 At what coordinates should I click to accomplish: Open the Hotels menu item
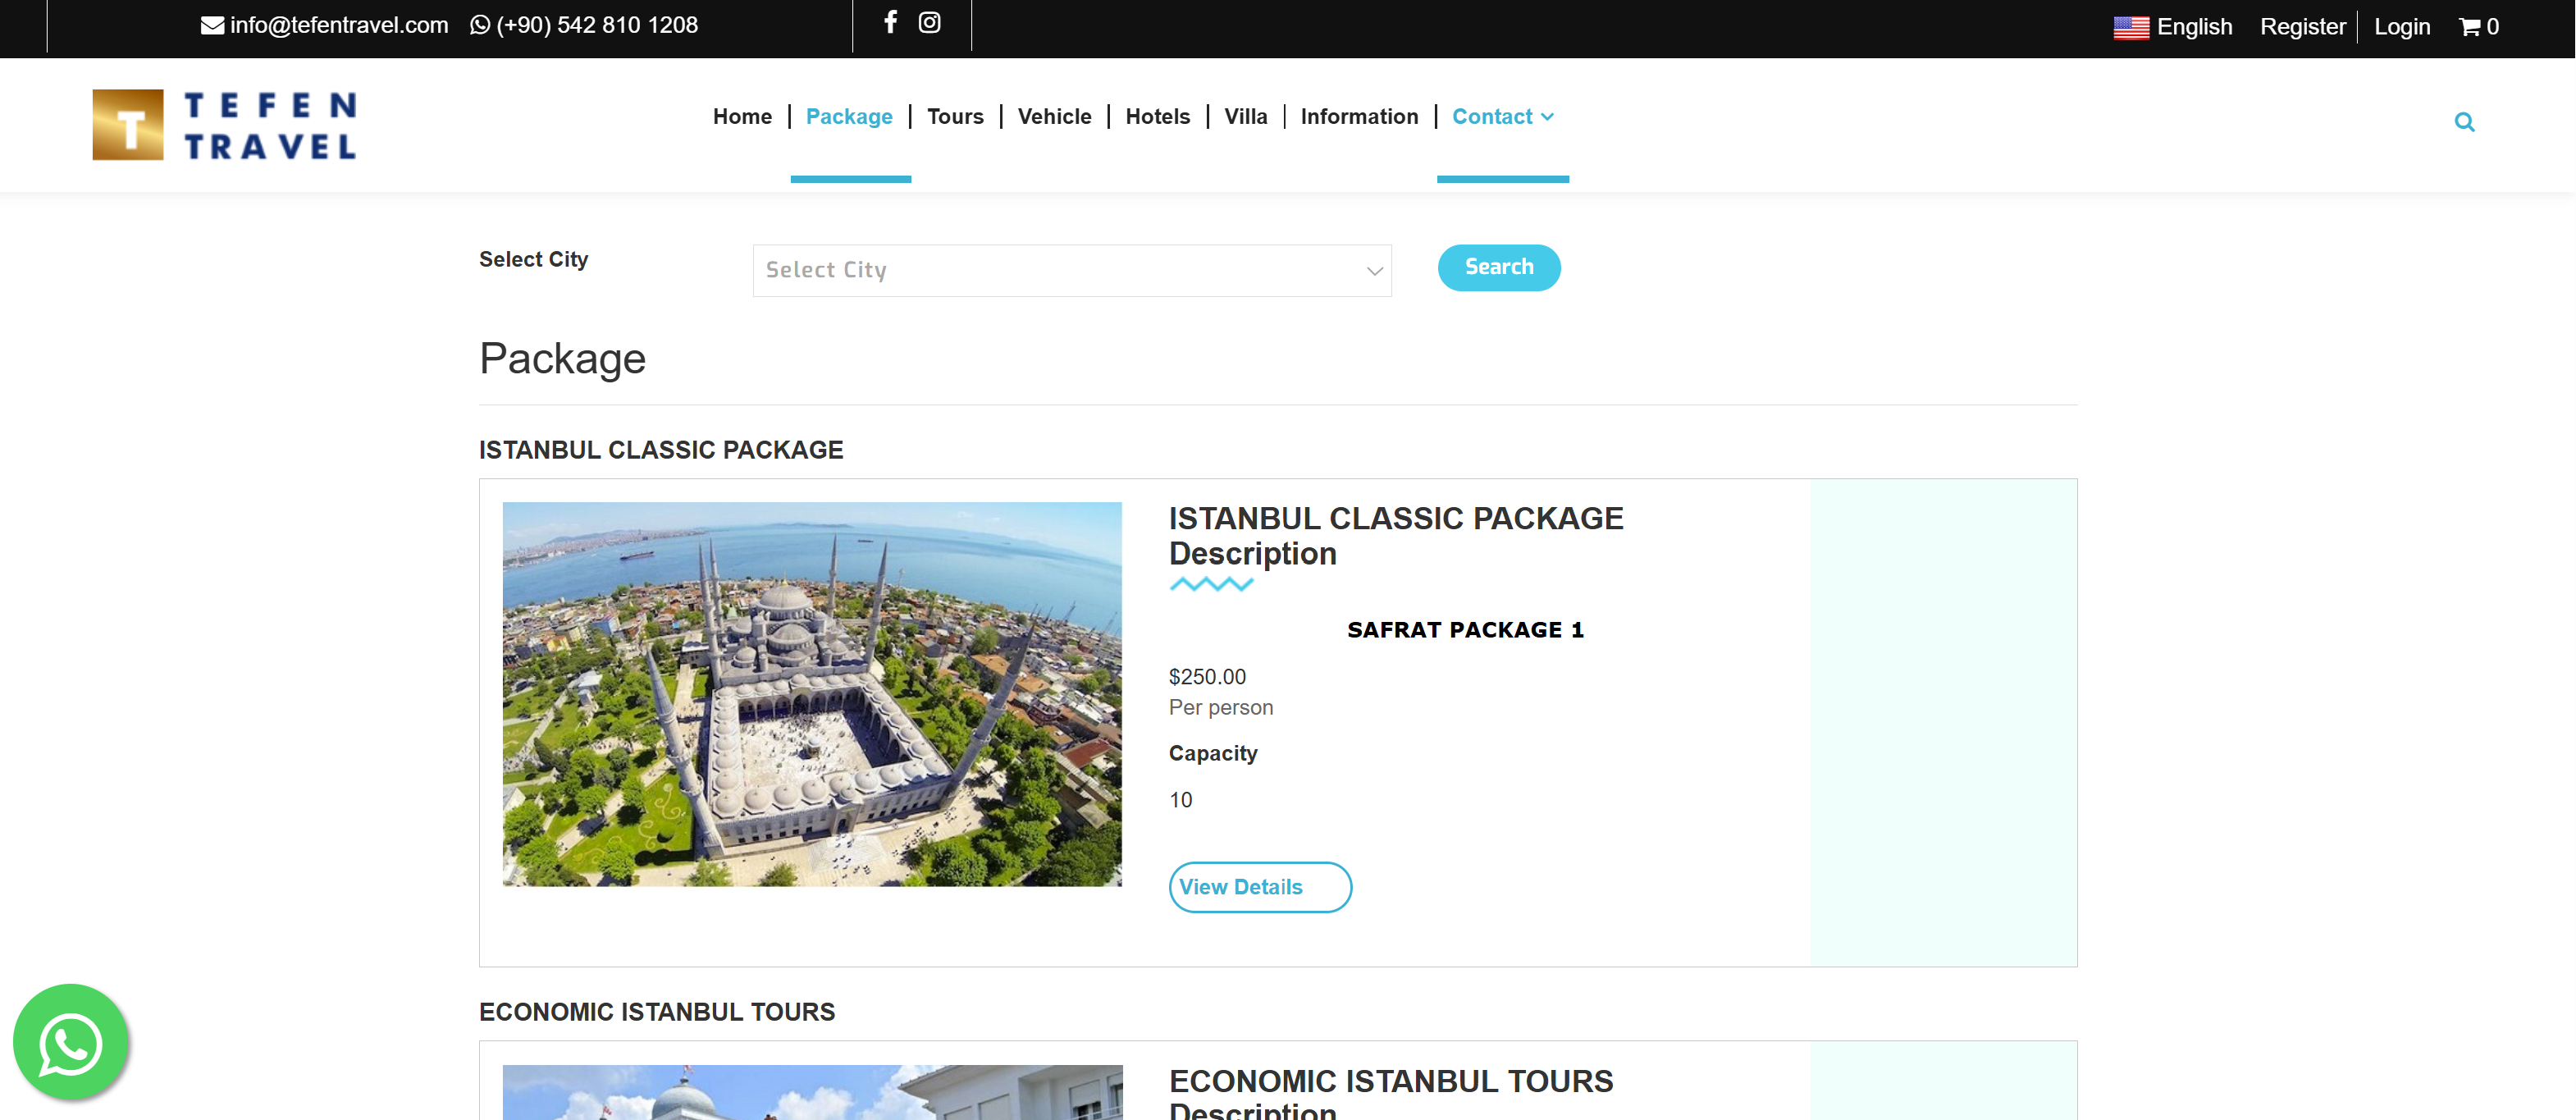pos(1157,117)
